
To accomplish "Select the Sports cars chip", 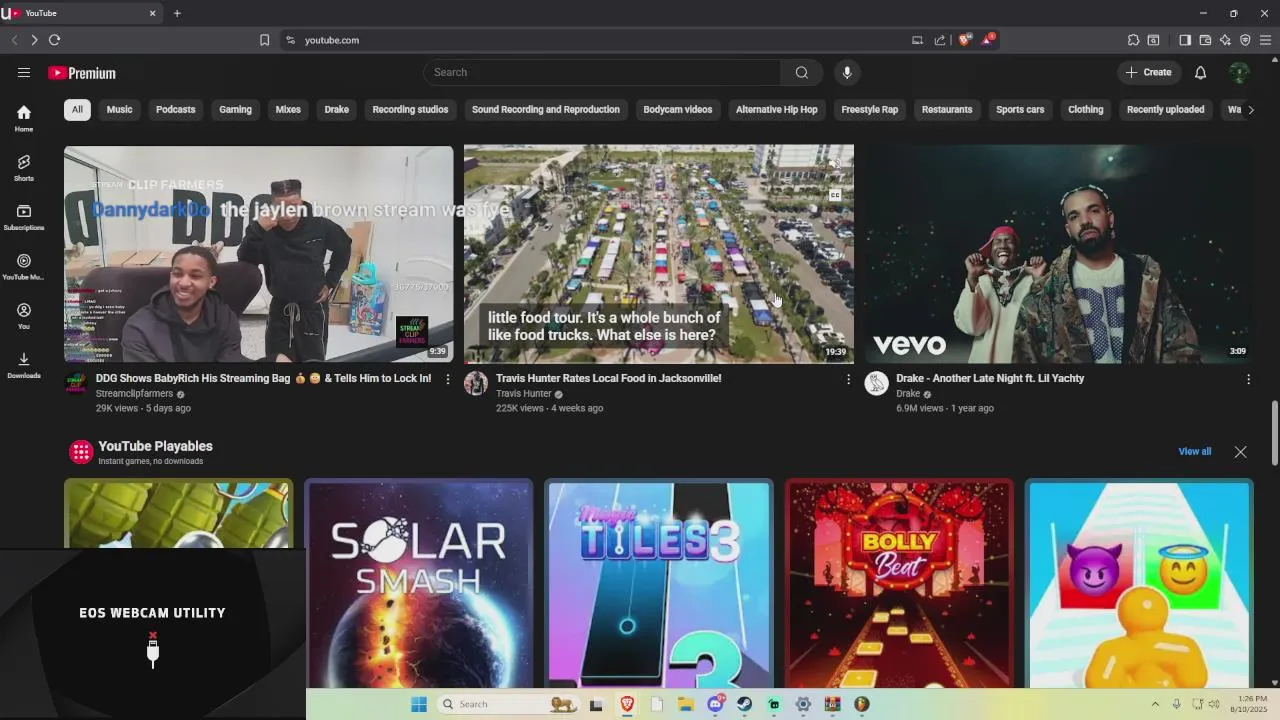I will point(1020,109).
